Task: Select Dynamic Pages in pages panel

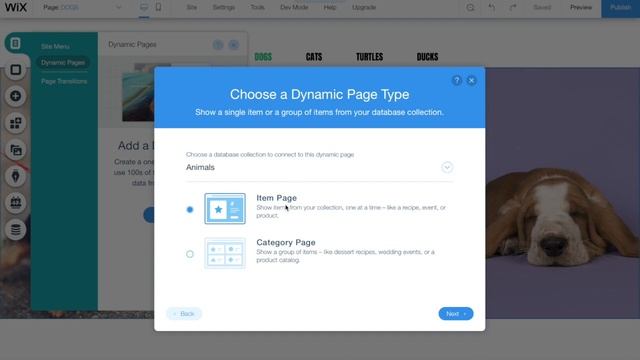Action: tap(63, 62)
